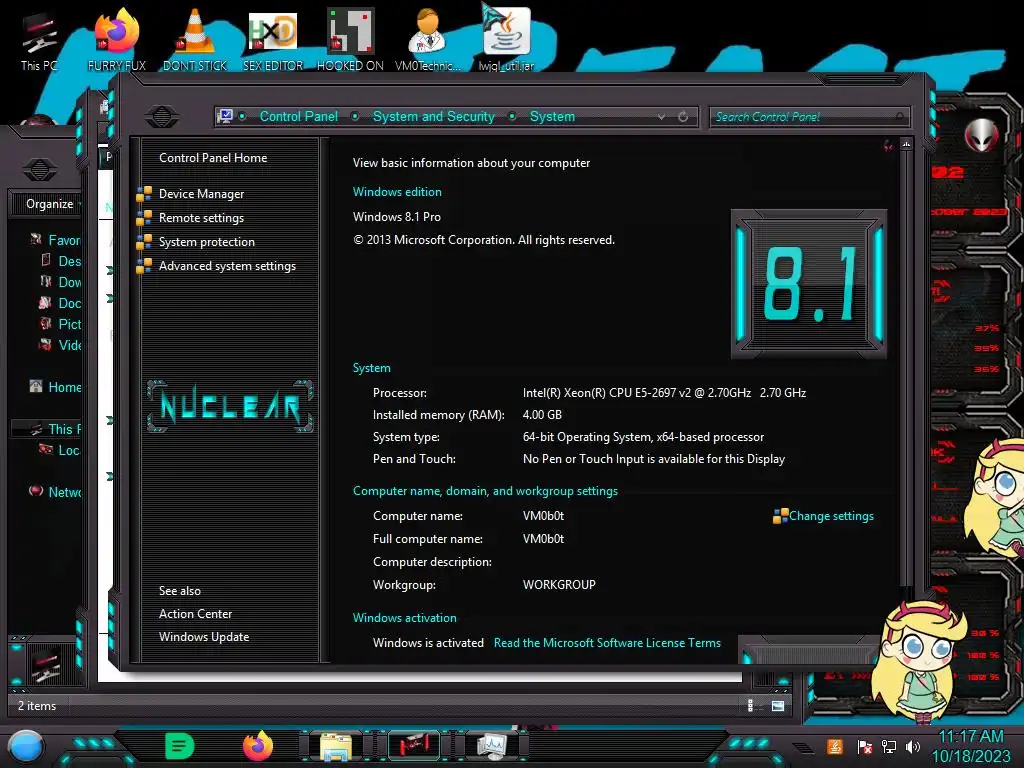Image resolution: width=1024 pixels, height=768 pixels.
Task: Click the Search Control Panel field
Action: [x=808, y=117]
